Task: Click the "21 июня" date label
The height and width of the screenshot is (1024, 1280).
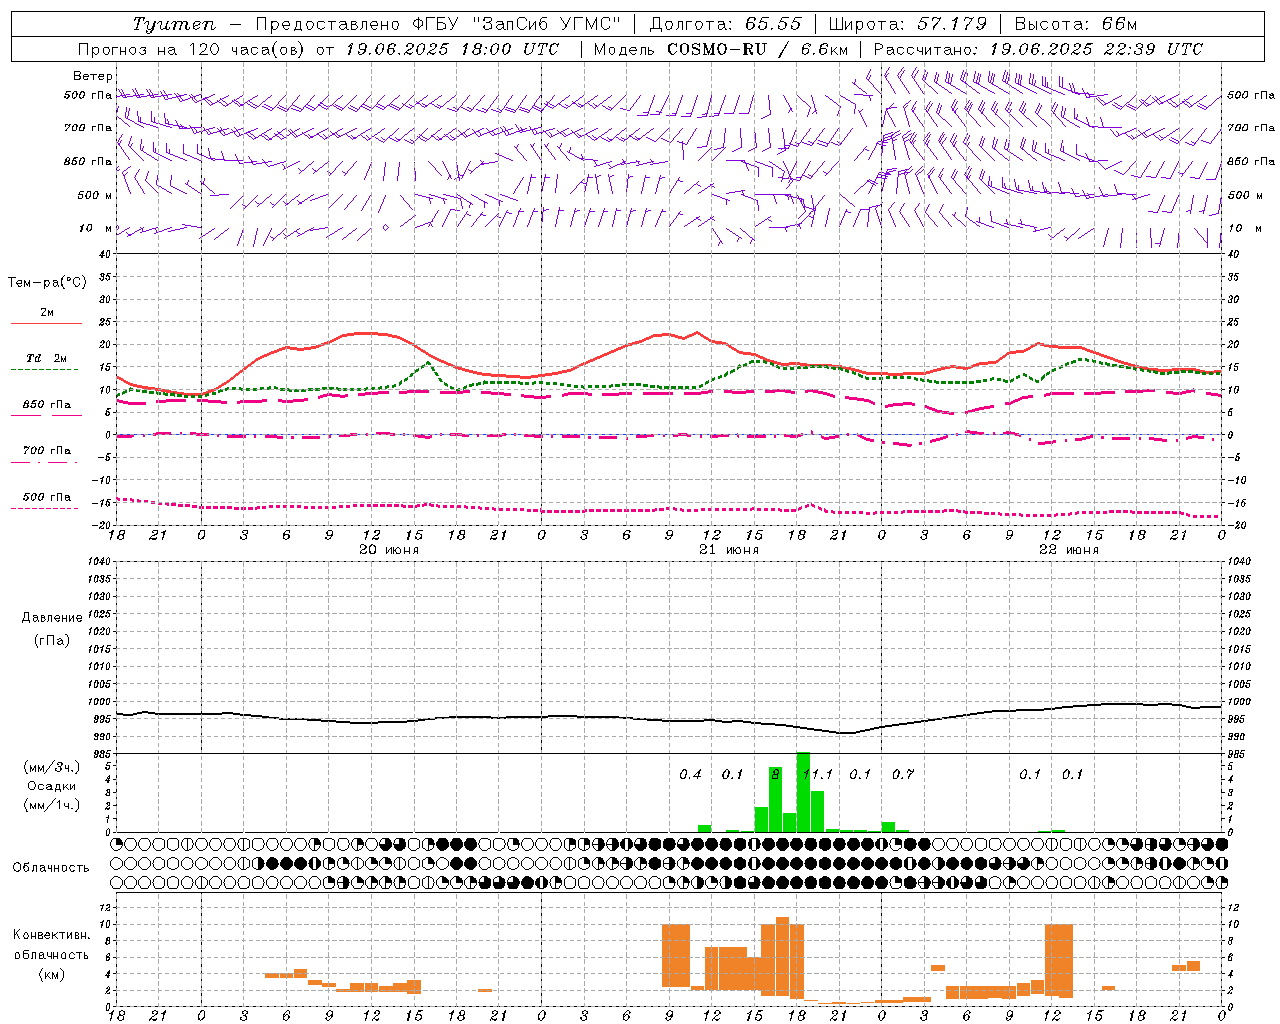Action: 729,550
